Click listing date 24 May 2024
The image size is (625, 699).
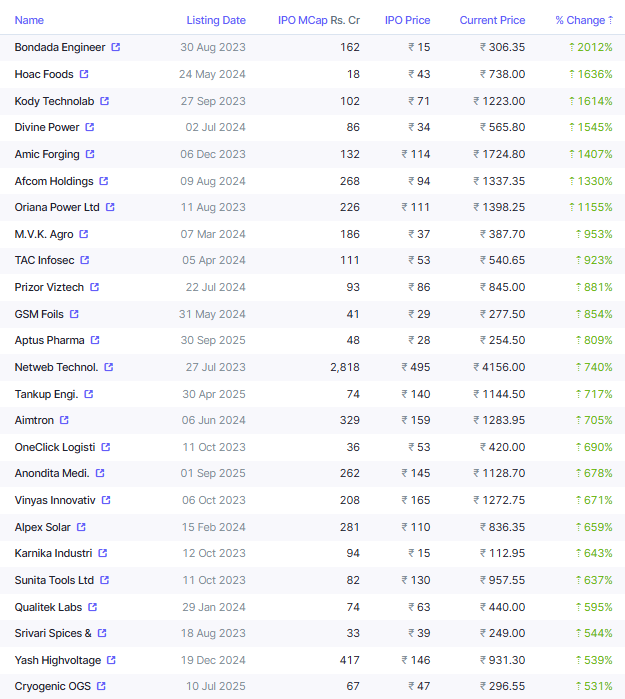tap(212, 74)
